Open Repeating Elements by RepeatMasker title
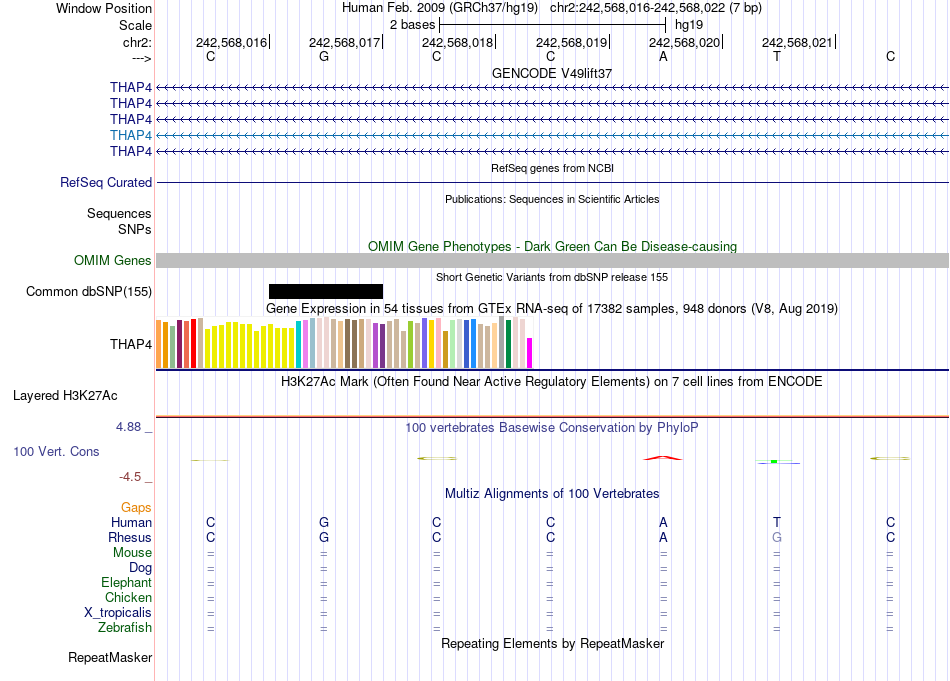The height and width of the screenshot is (681, 950). 553,643
